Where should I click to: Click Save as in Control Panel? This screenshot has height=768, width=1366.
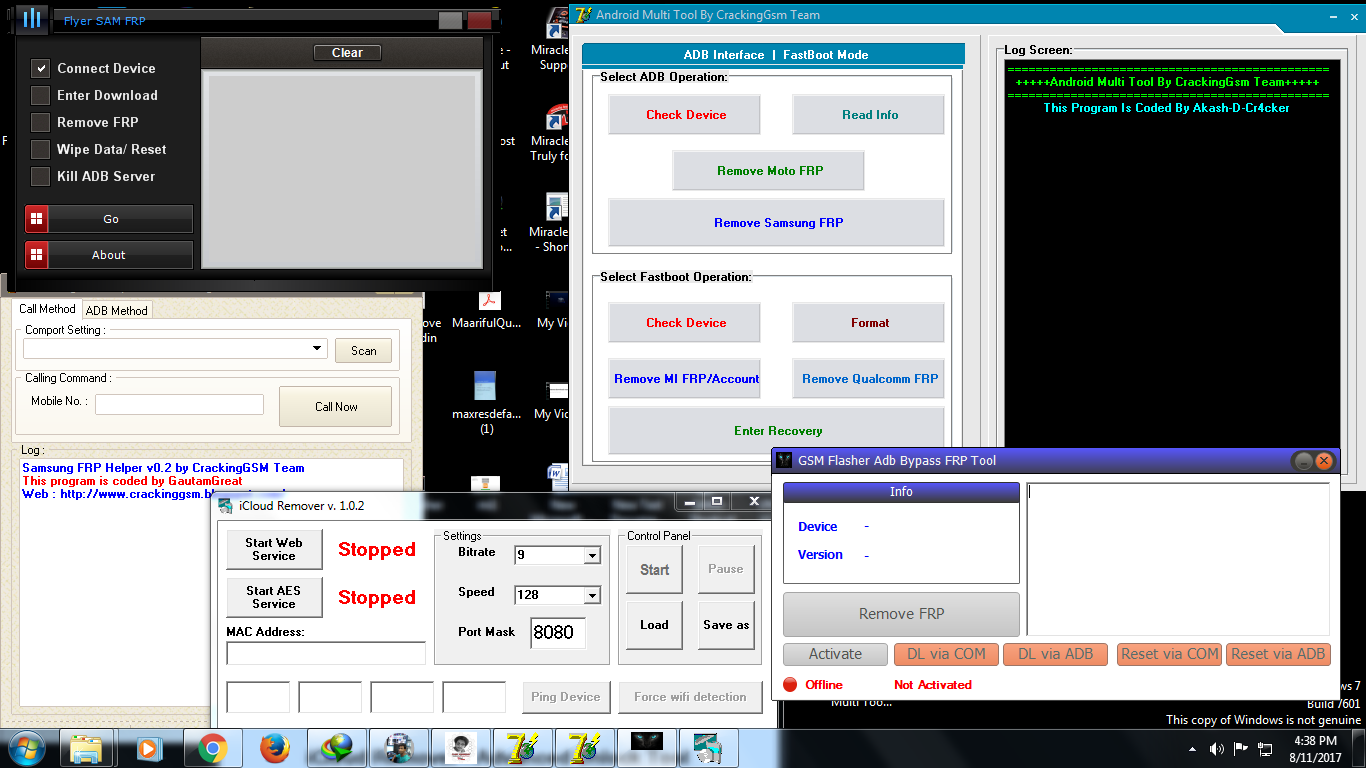(726, 625)
